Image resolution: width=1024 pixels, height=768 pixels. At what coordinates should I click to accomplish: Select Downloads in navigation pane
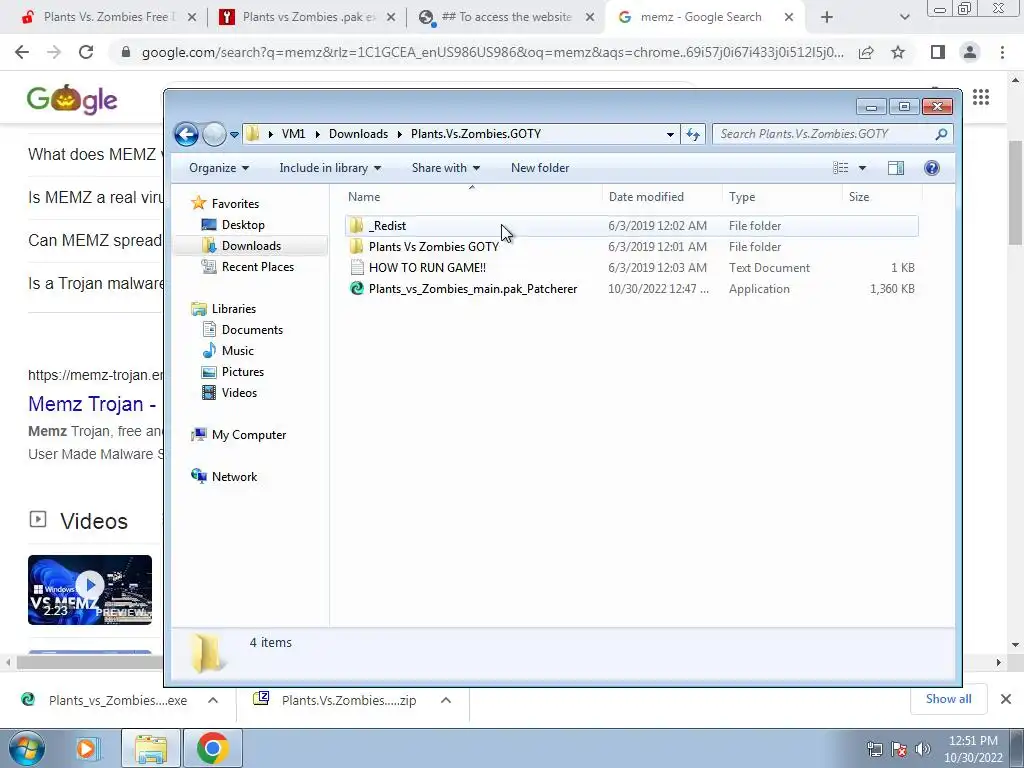pyautogui.click(x=251, y=246)
